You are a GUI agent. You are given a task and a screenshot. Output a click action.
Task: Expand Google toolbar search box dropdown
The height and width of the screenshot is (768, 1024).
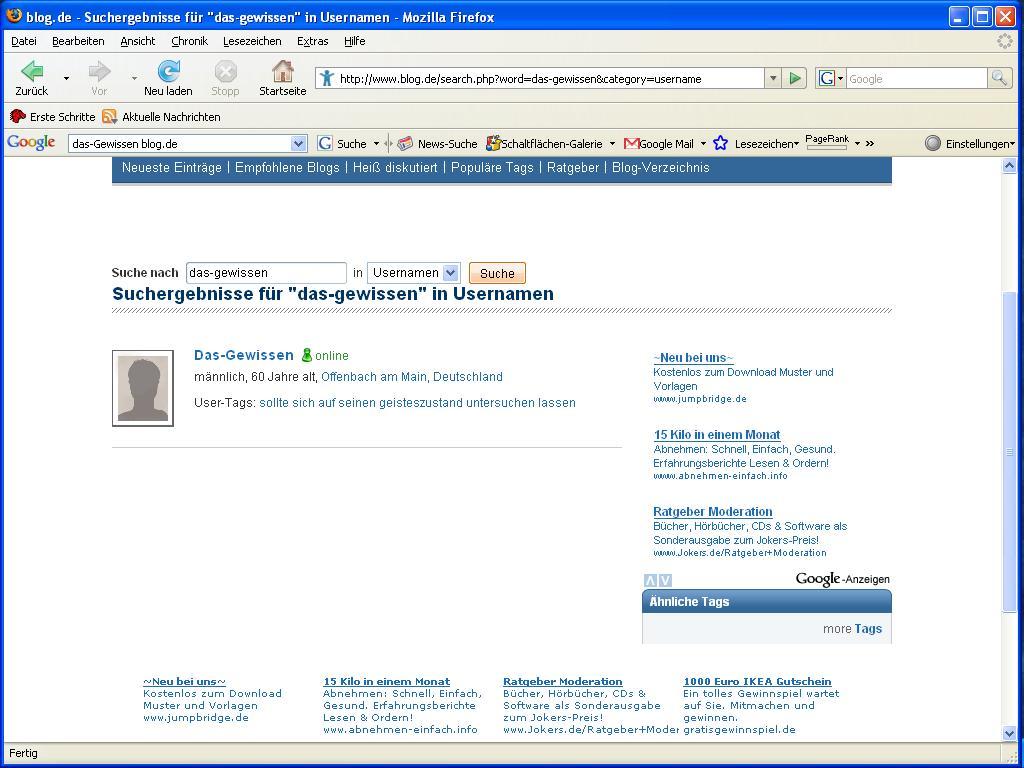(x=298, y=144)
